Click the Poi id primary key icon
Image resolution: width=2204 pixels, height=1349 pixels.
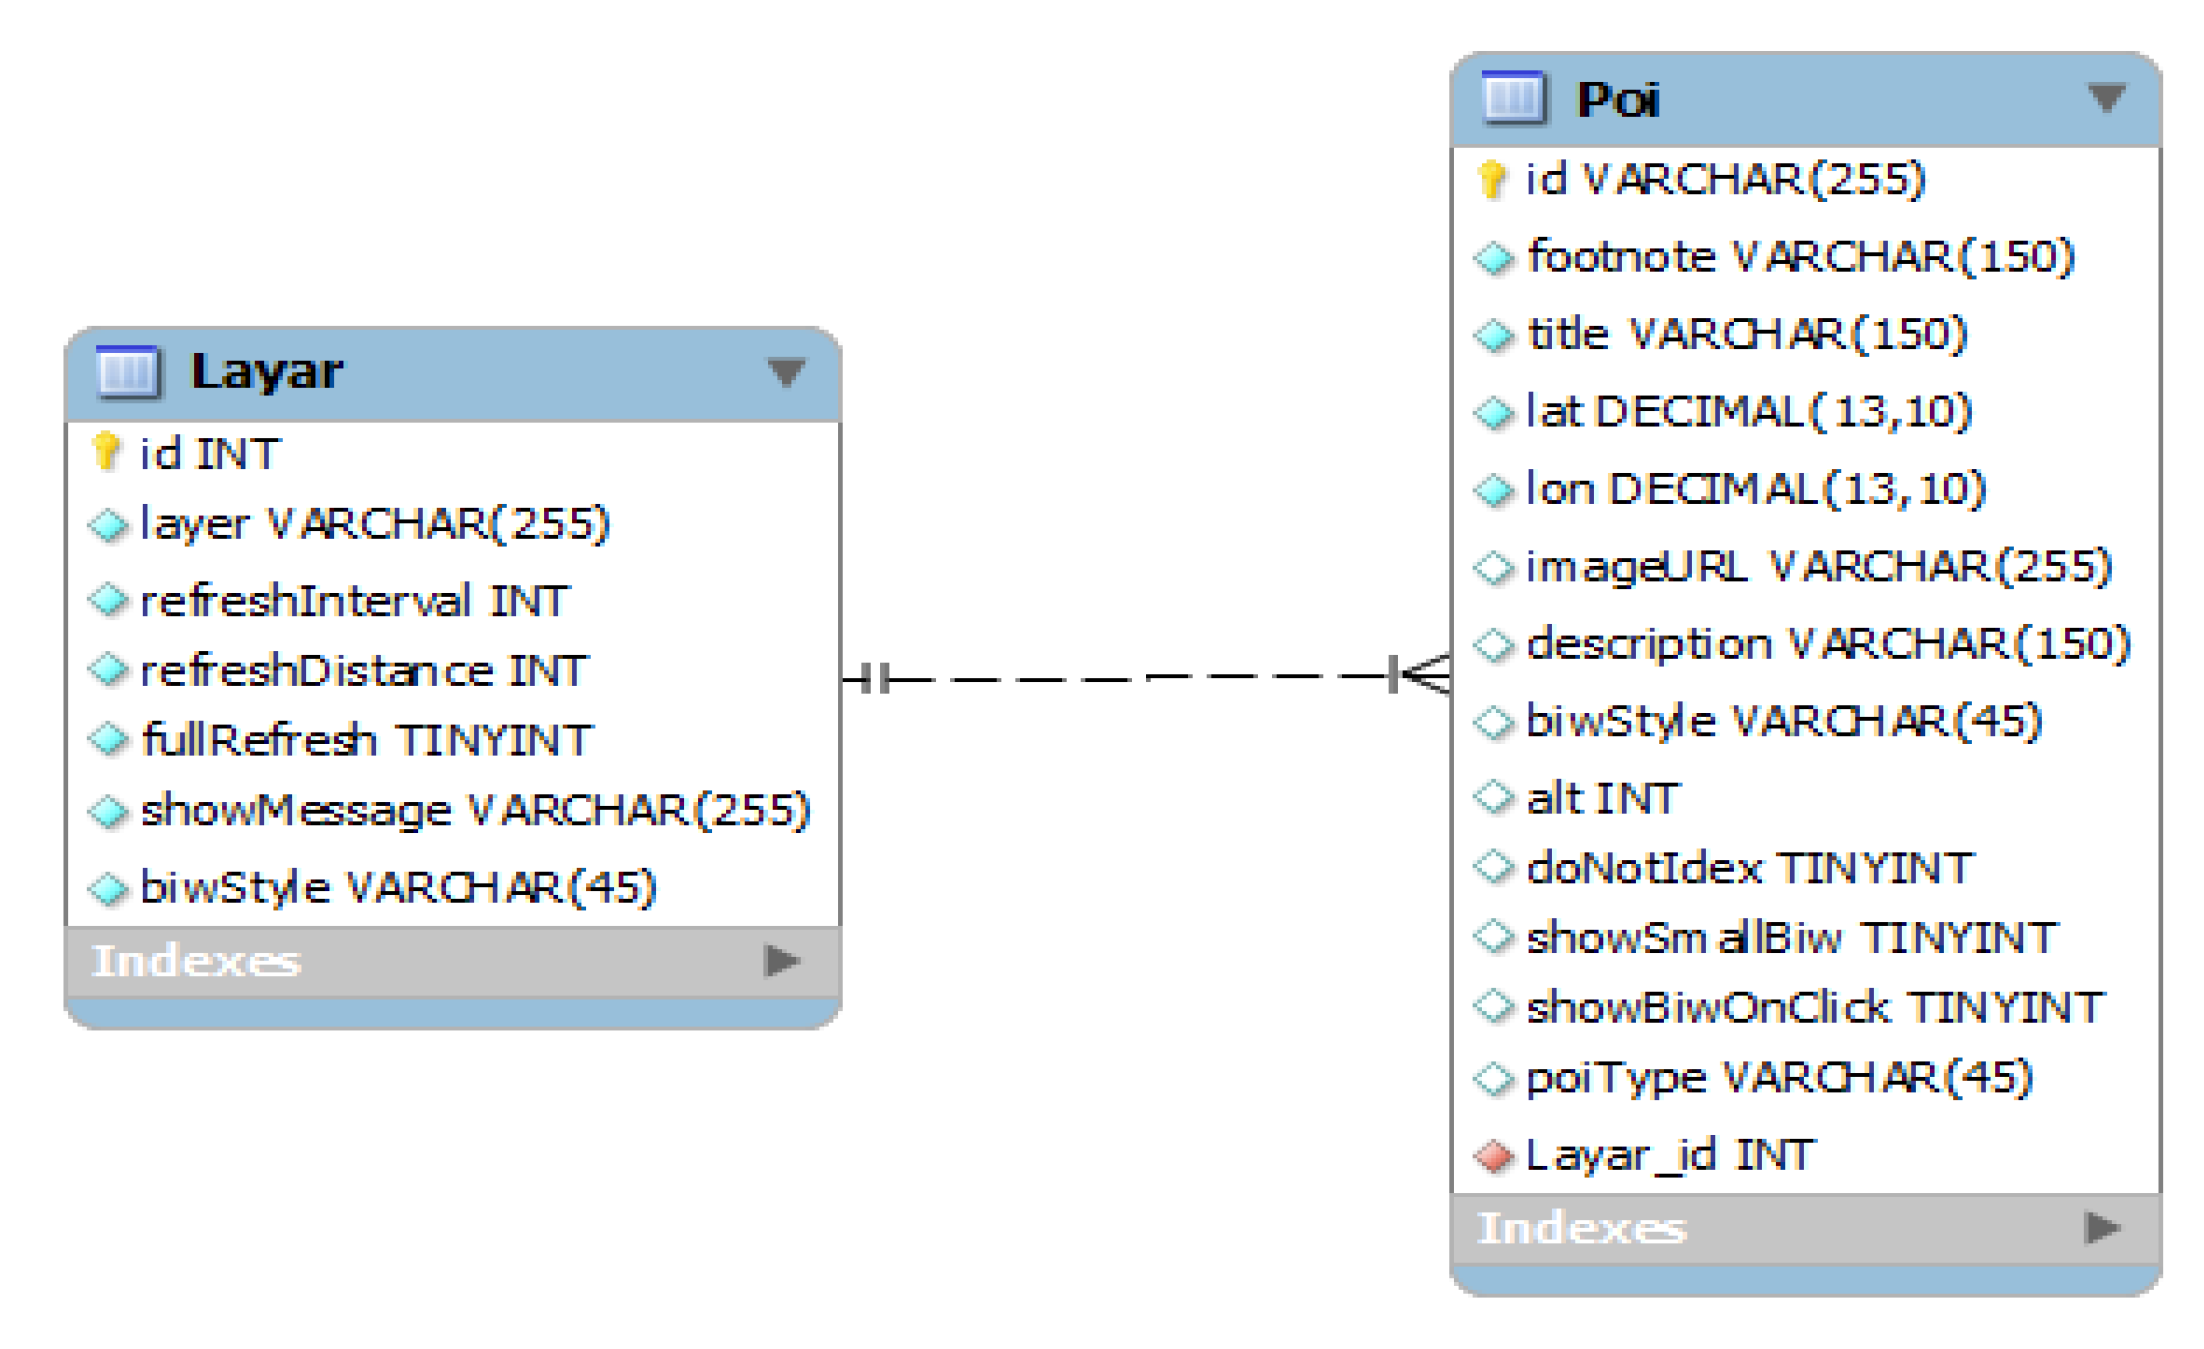(1491, 180)
